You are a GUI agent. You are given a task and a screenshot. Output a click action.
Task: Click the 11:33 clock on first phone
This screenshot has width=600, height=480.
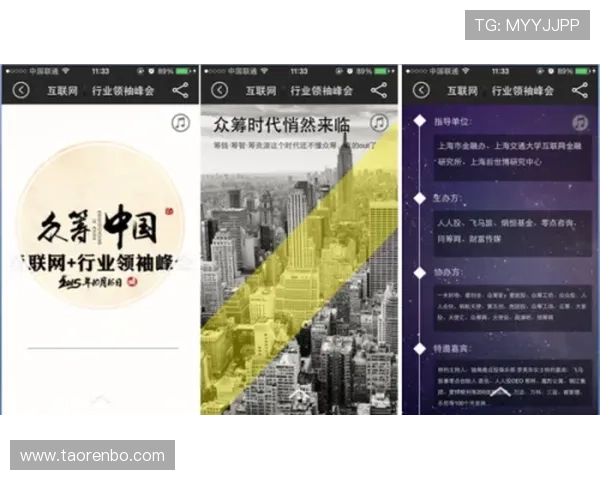pos(100,71)
